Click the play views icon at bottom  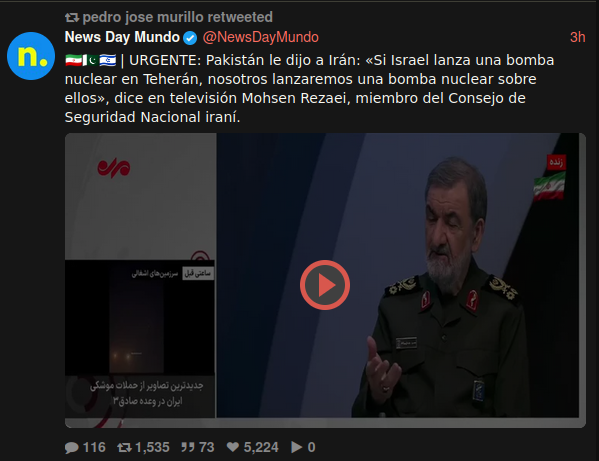coord(296,447)
